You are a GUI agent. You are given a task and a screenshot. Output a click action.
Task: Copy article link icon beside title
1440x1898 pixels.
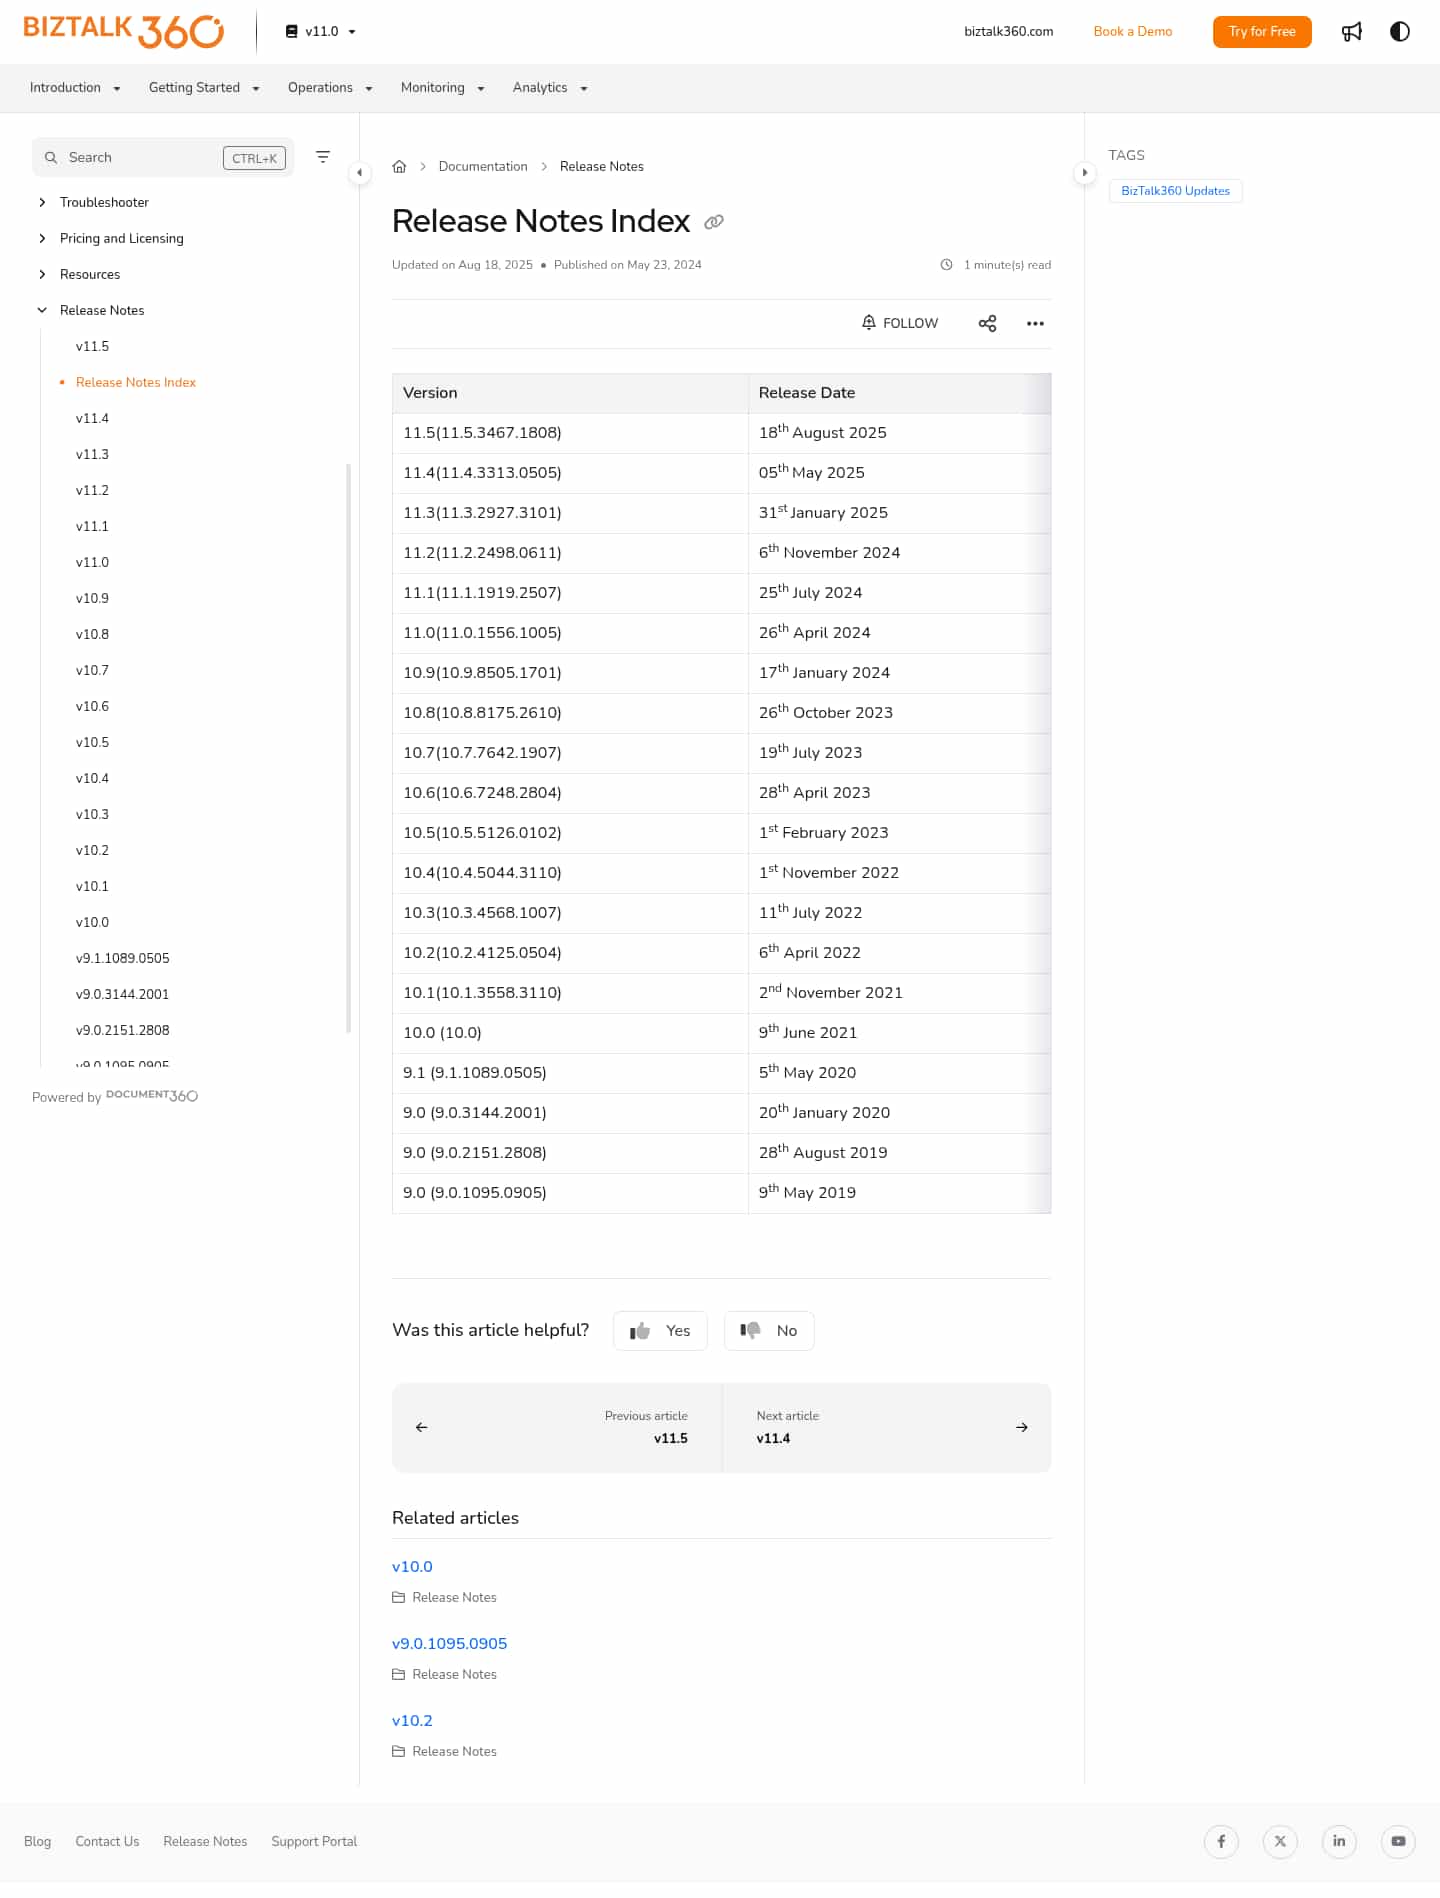(x=714, y=222)
